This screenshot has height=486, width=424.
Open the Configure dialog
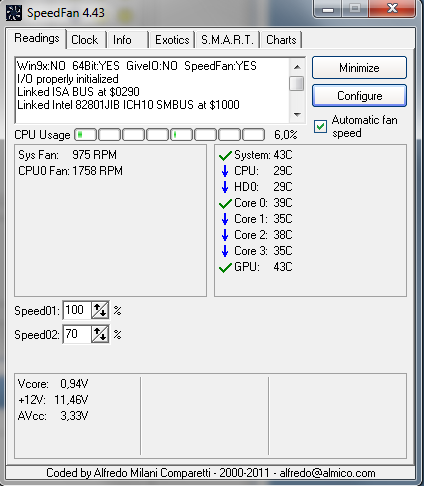[x=359, y=96]
